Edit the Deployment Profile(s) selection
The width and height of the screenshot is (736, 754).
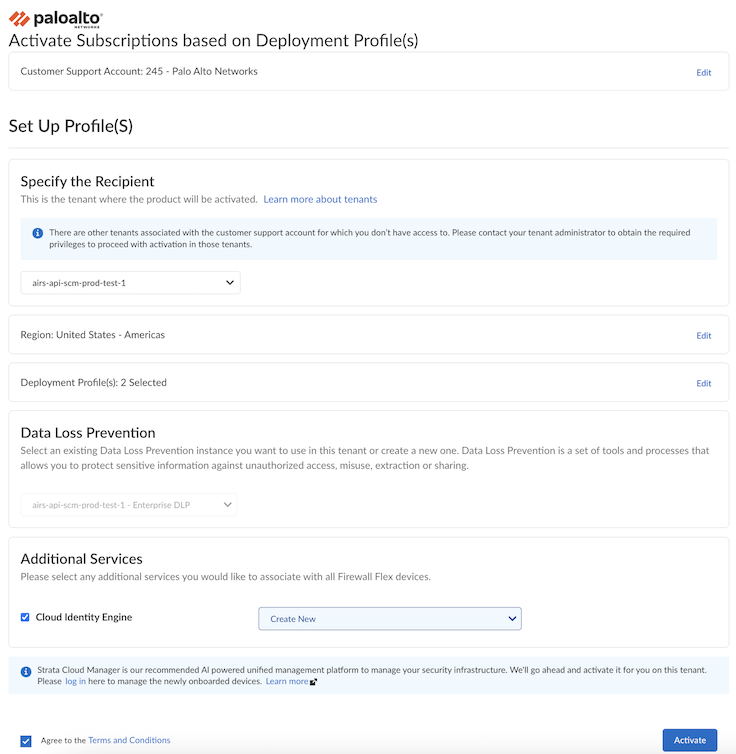pos(704,384)
